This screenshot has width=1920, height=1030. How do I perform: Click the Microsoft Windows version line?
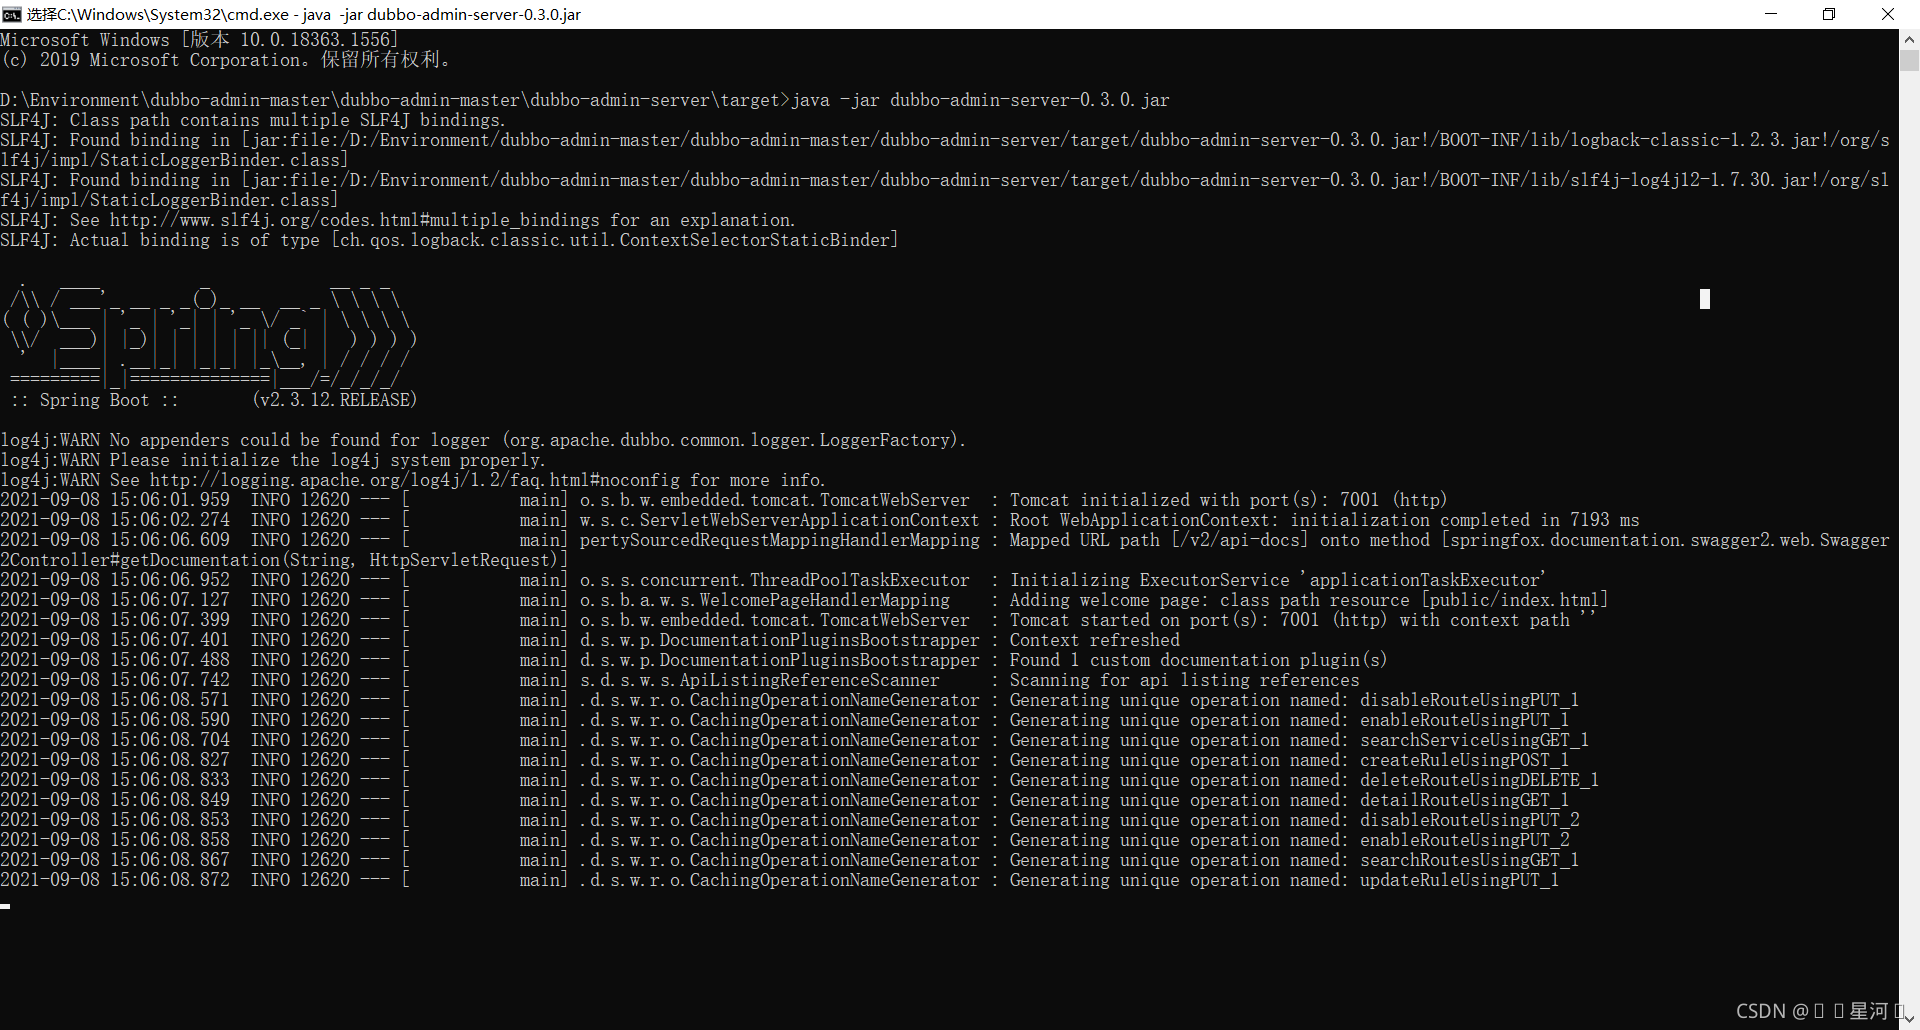200,40
